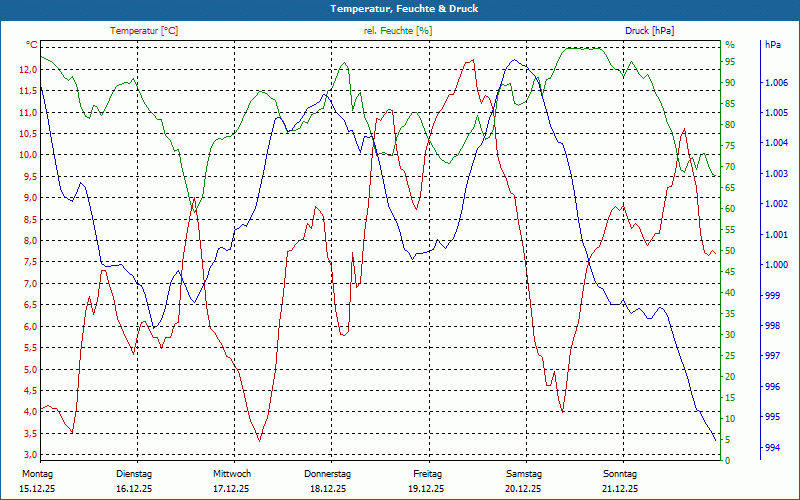800x500 pixels.
Task: Select the green 'rel. Feuchte [%]' legend label
Action: [x=398, y=31]
